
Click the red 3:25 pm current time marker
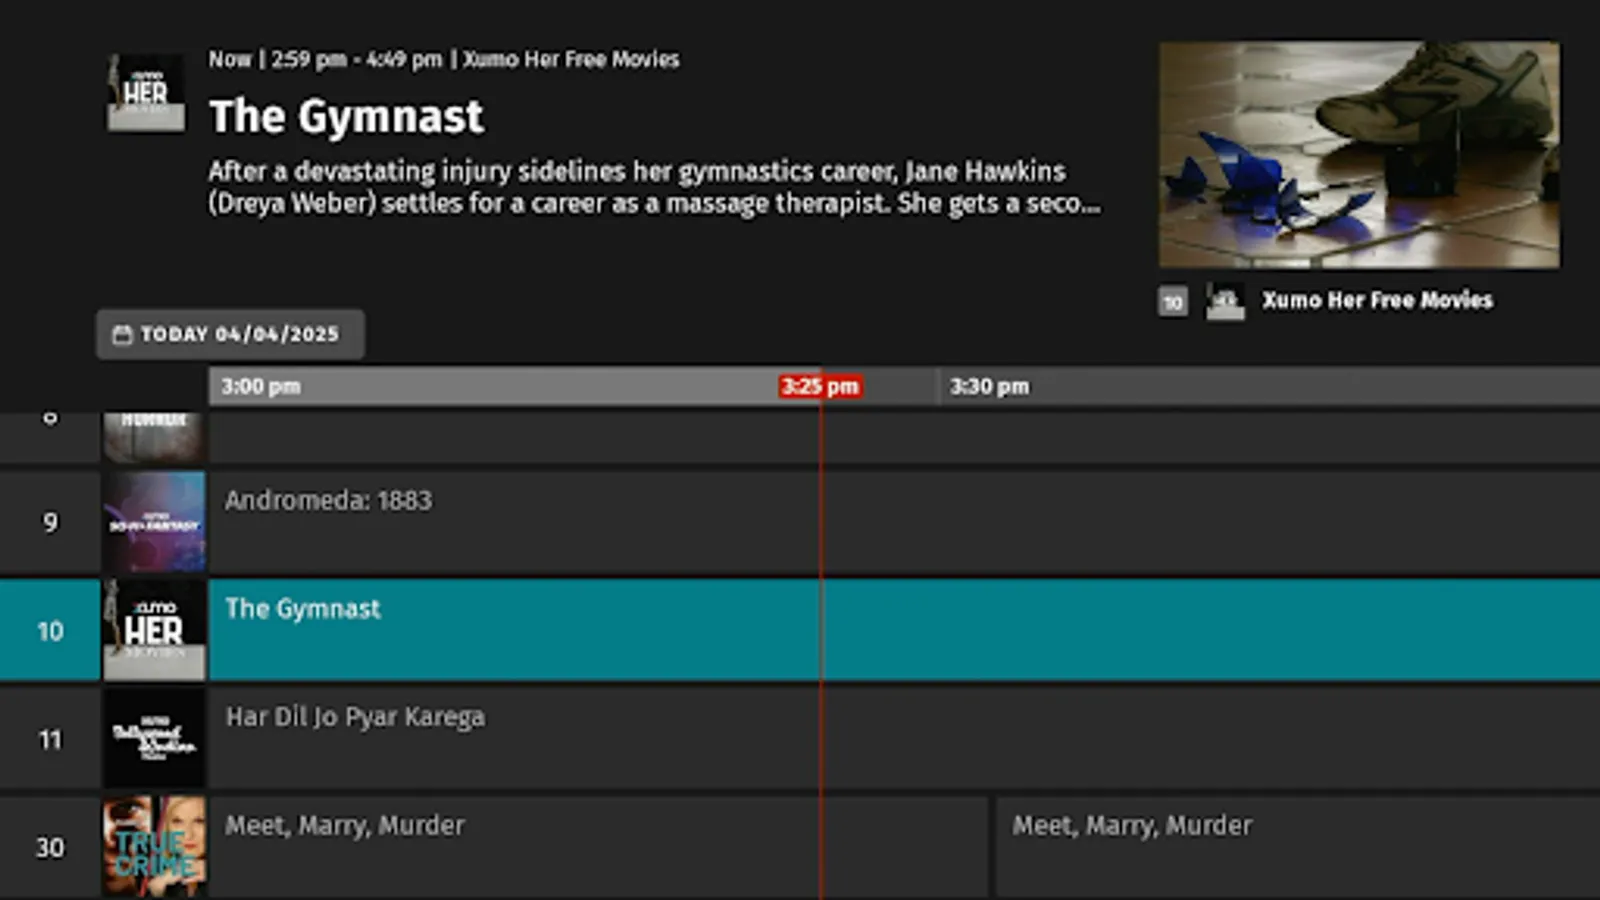pyautogui.click(x=820, y=386)
